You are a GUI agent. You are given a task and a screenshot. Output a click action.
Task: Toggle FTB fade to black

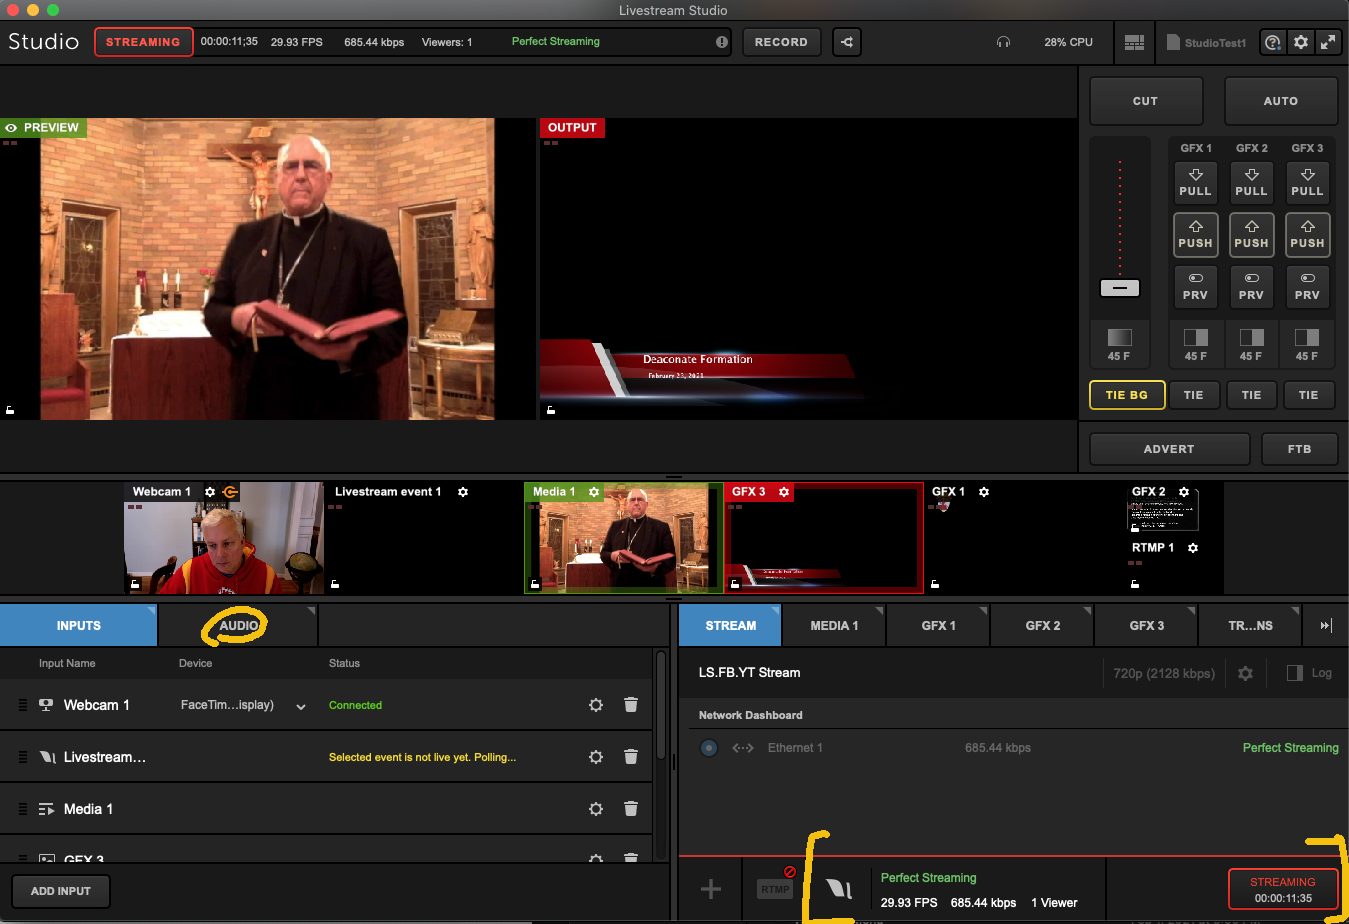1299,448
